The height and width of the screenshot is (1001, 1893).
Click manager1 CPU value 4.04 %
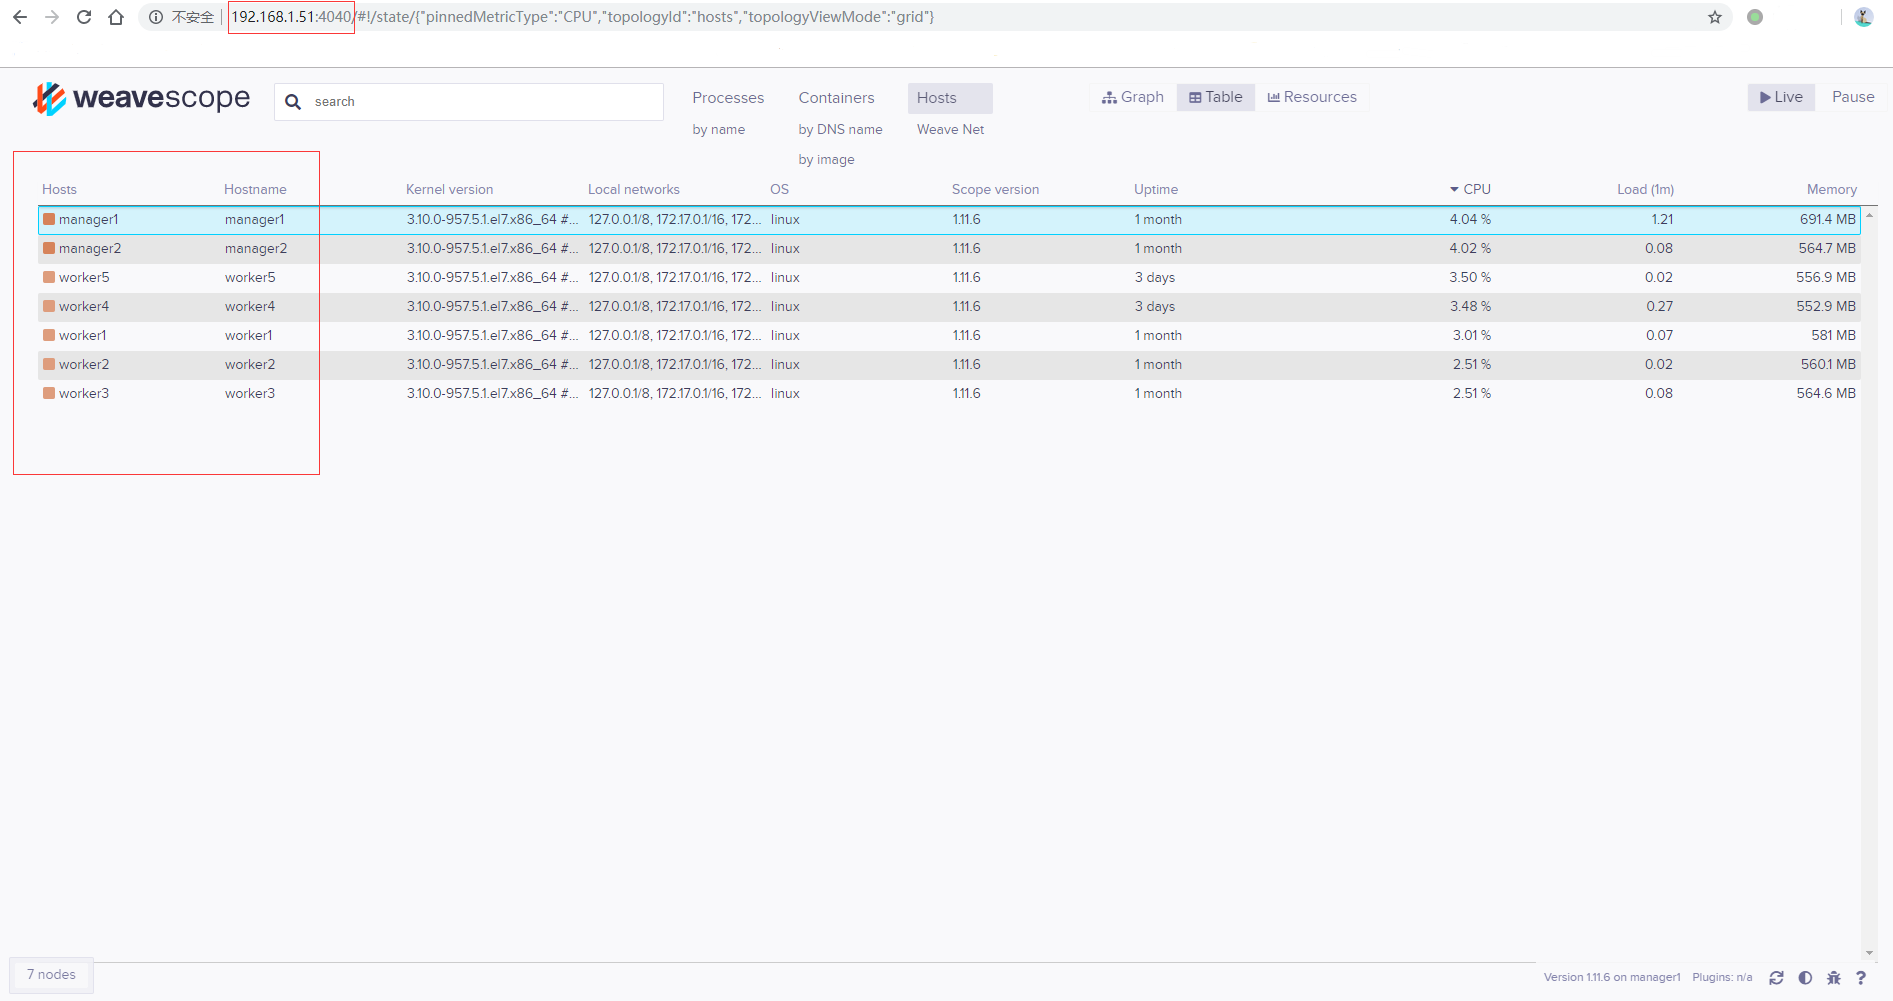tap(1470, 220)
